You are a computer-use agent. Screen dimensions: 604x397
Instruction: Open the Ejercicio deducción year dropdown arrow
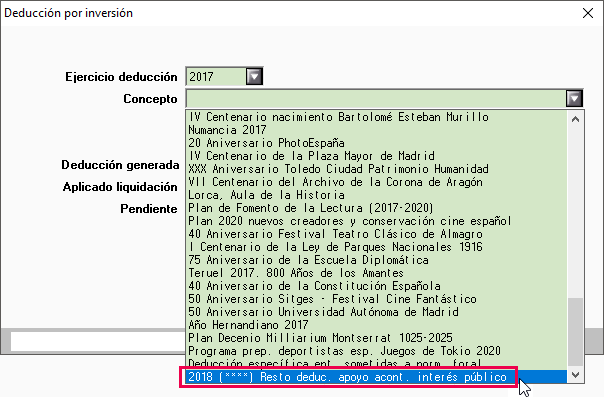coord(254,76)
